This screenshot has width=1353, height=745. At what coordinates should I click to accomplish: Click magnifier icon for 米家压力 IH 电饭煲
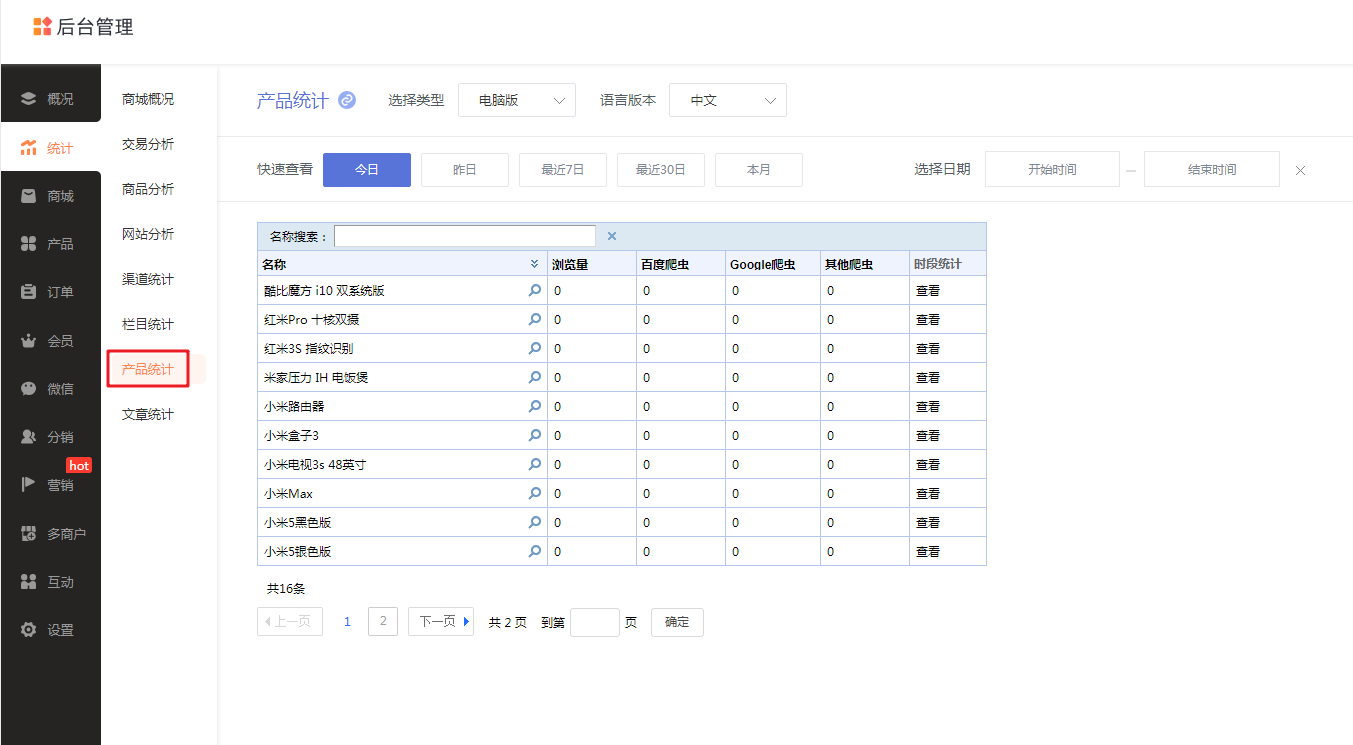pyautogui.click(x=535, y=377)
